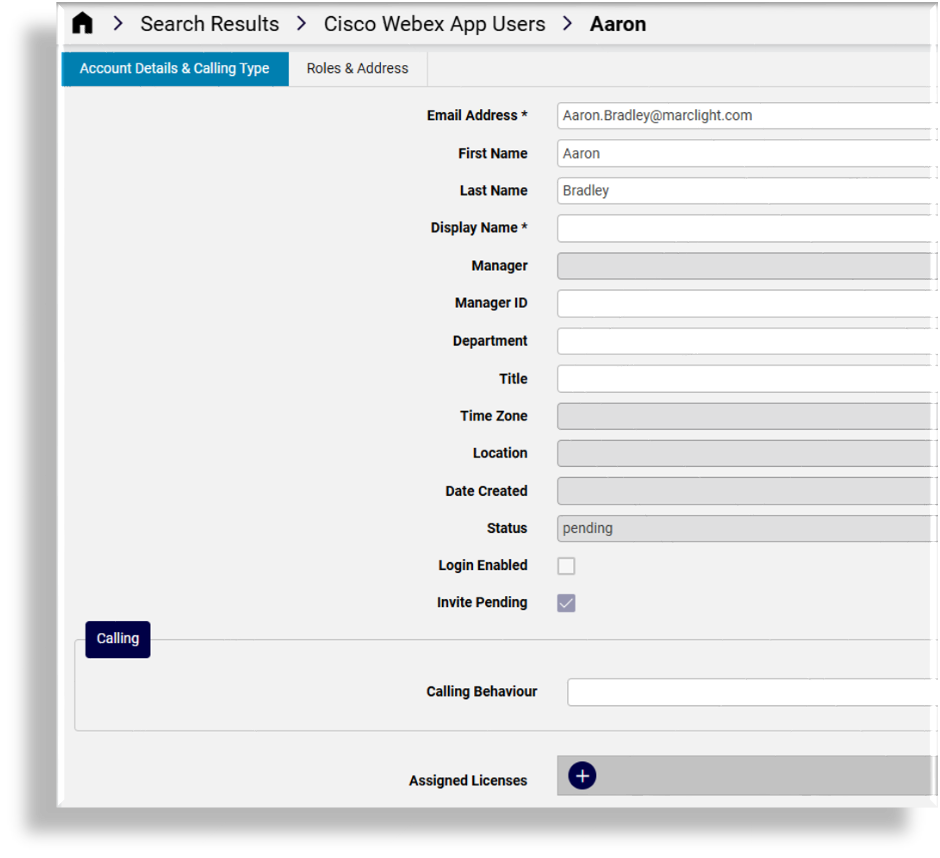
Task: Navigate to Cisco Webex App Users breadcrumb
Action: click(x=434, y=23)
